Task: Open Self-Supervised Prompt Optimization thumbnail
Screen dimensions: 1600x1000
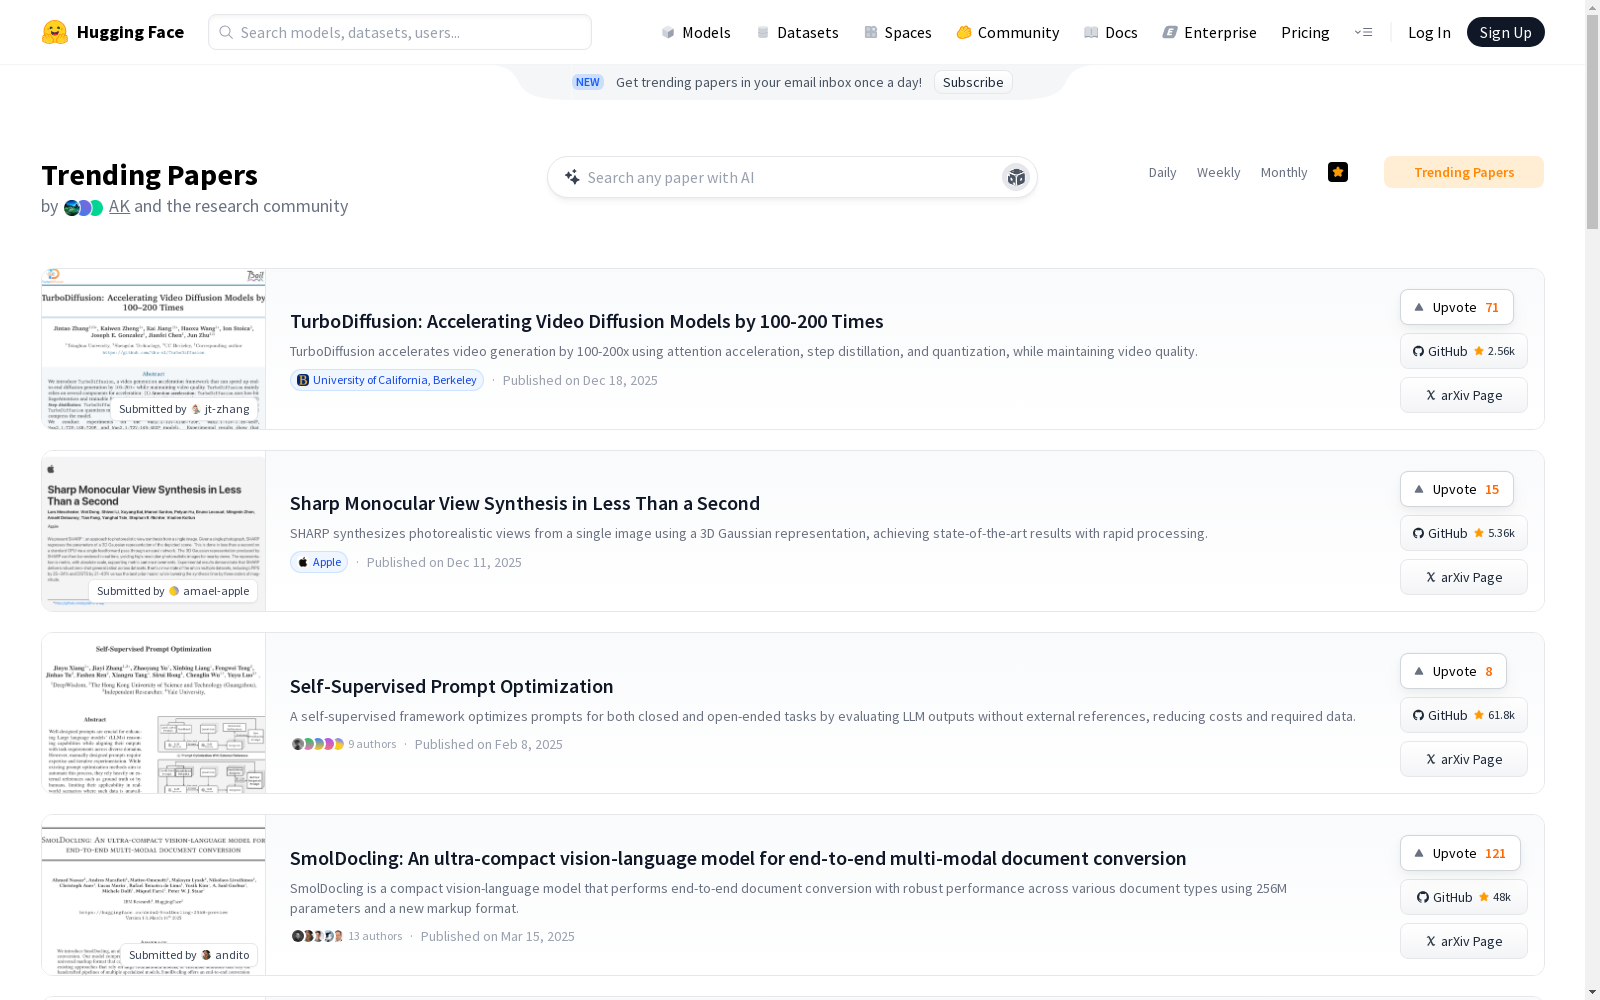Action: click(x=153, y=713)
